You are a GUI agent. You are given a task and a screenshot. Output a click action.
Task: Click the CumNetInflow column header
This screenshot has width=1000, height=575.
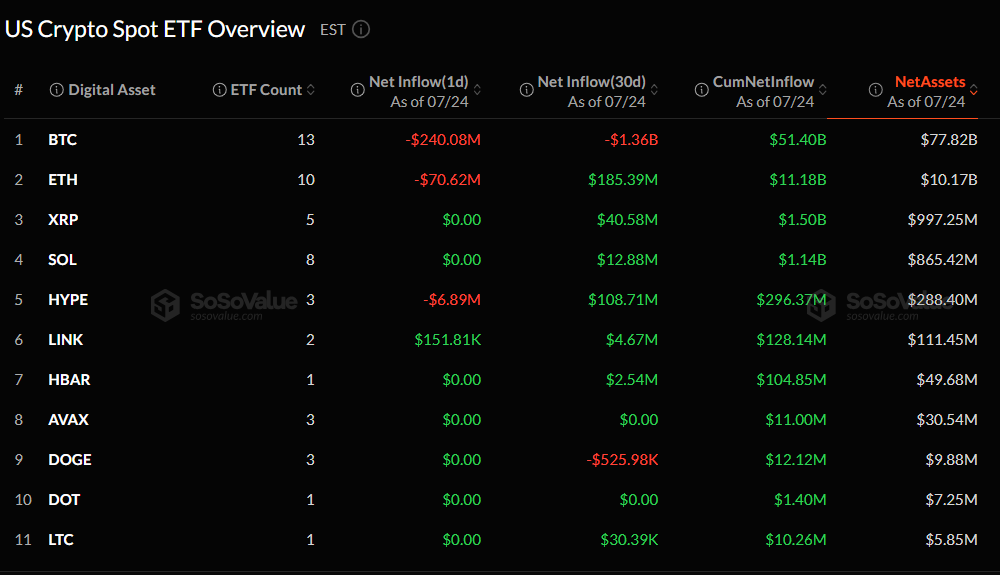pyautogui.click(x=763, y=82)
